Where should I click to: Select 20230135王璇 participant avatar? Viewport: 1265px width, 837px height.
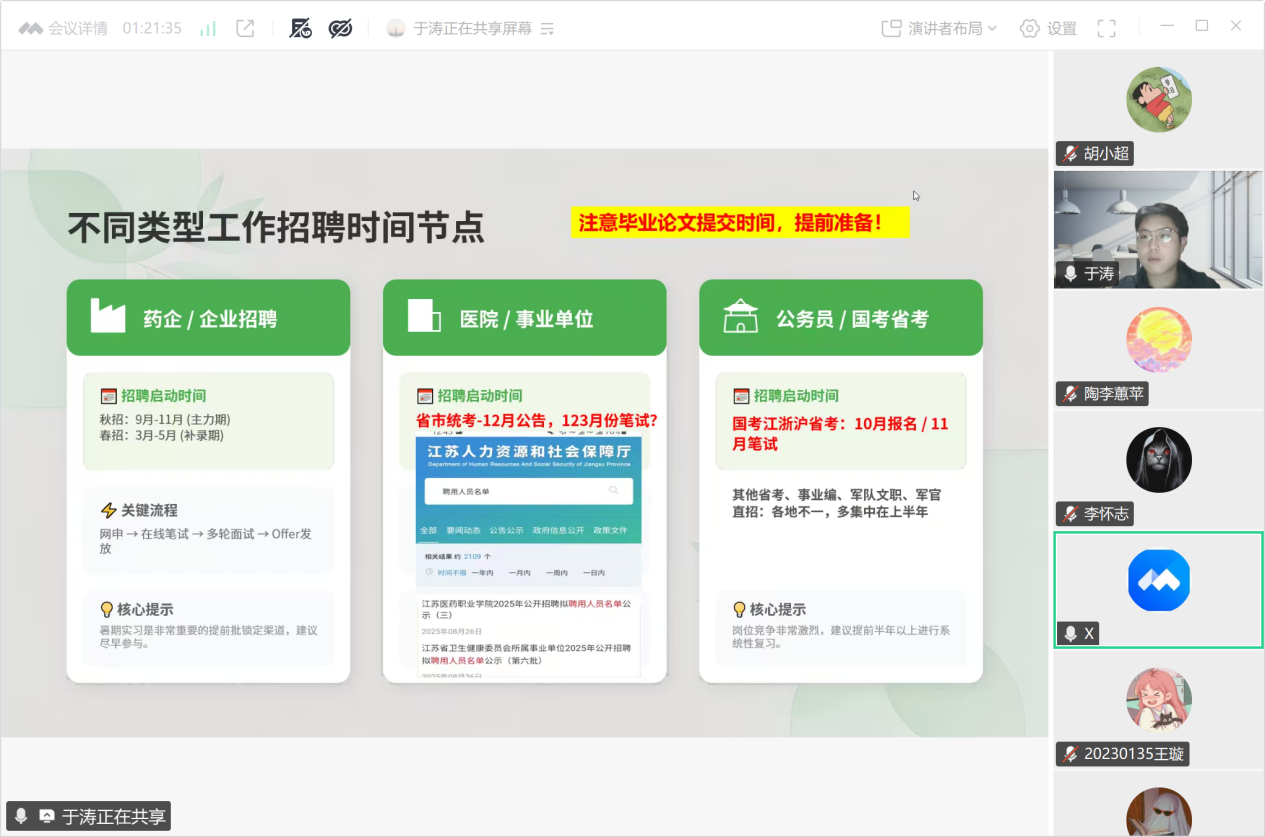1159,699
